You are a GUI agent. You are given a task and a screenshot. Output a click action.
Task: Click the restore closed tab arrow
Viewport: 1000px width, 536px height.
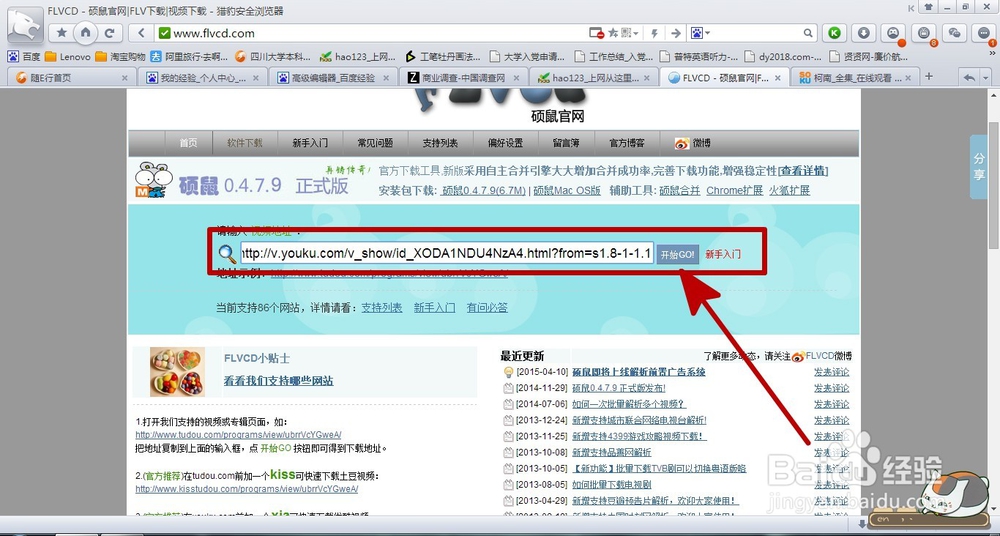coord(969,78)
